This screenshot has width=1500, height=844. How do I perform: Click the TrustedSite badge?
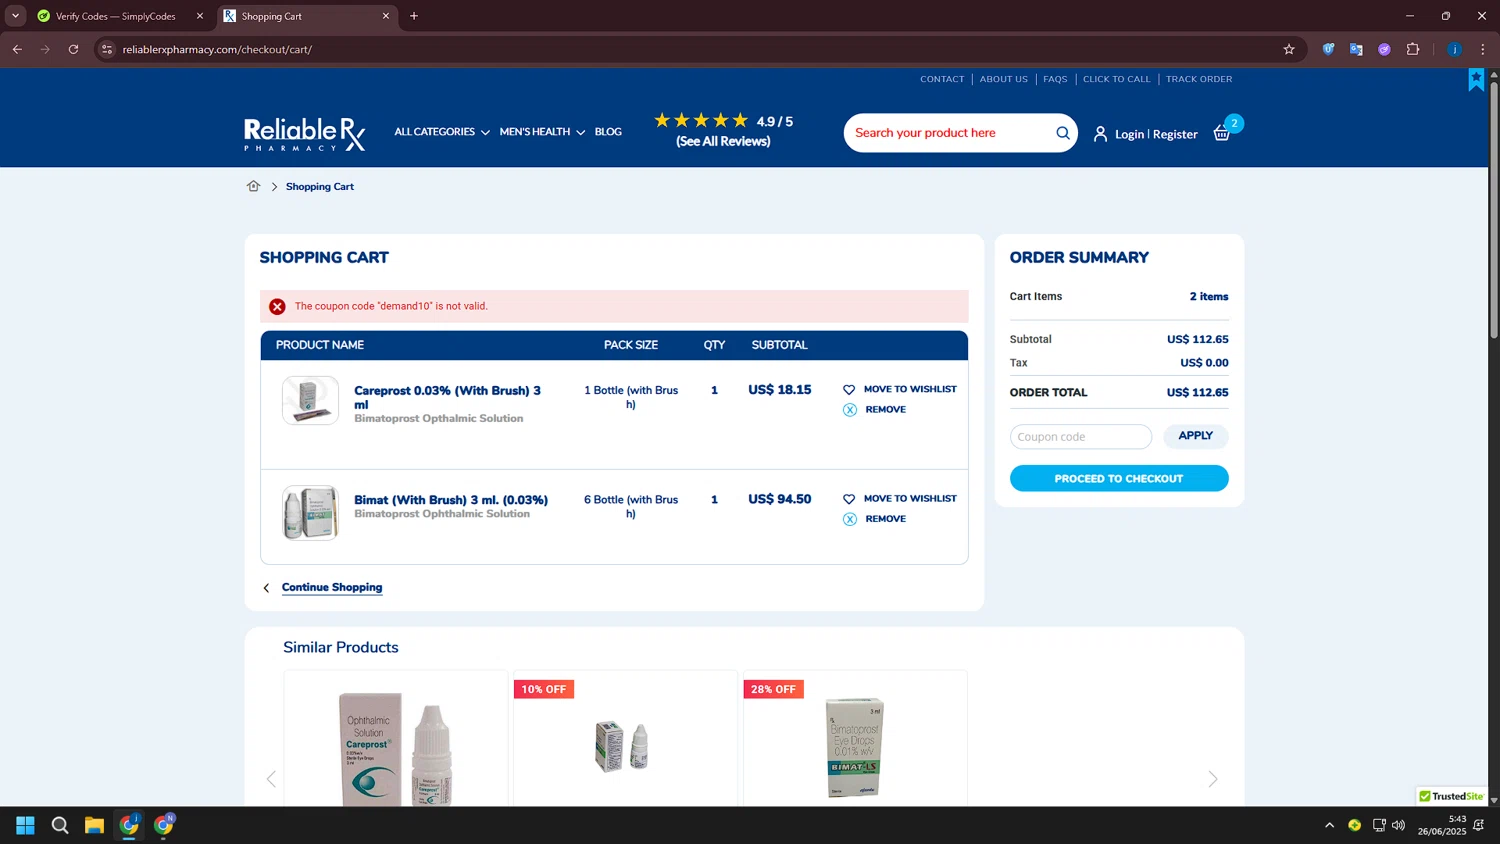point(1451,796)
